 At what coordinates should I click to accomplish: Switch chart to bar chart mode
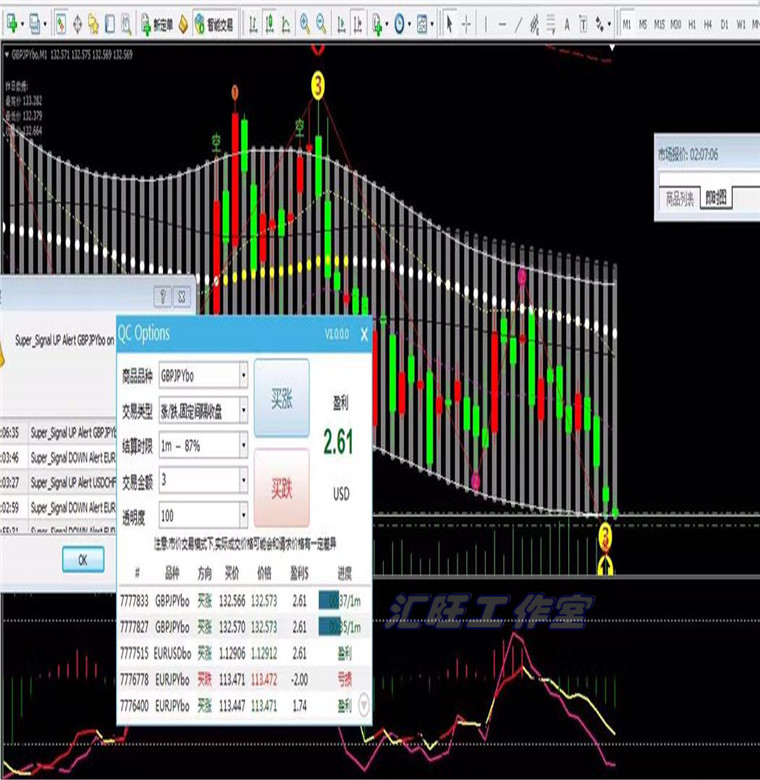tap(253, 23)
